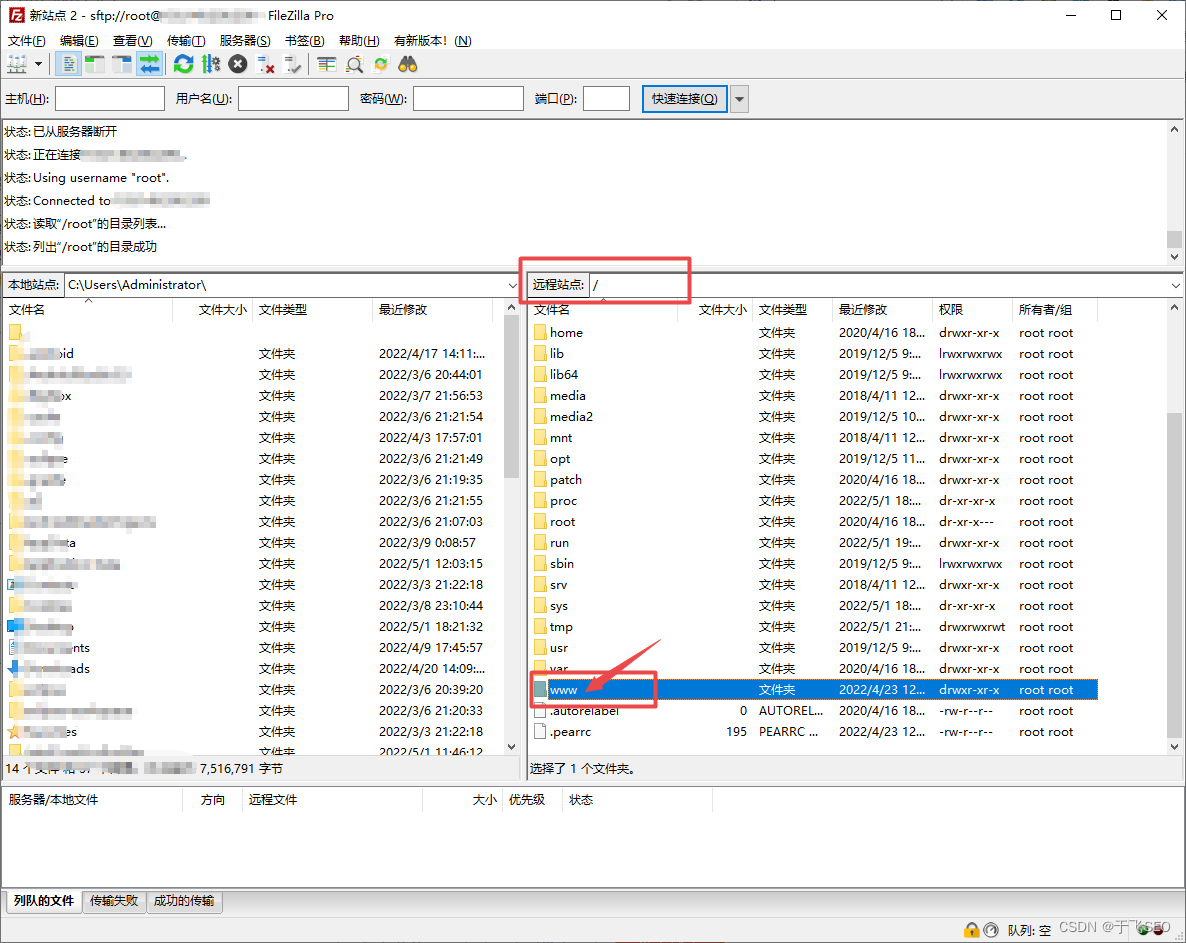Viewport: 1186px width, 943px height.
Task: Toggle synchronized browsing
Action: pos(380,64)
